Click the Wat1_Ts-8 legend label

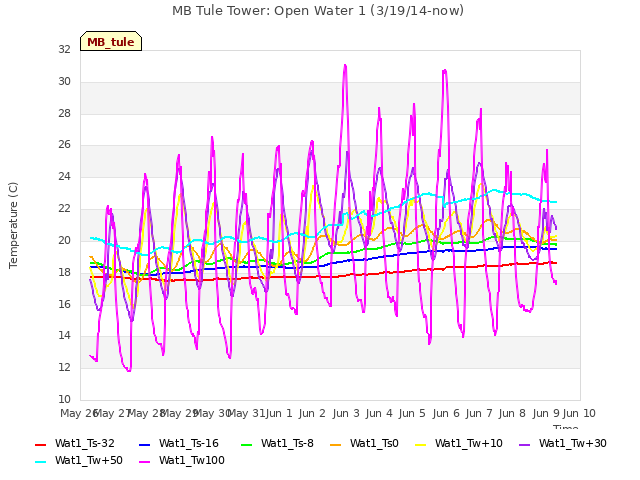[287, 443]
